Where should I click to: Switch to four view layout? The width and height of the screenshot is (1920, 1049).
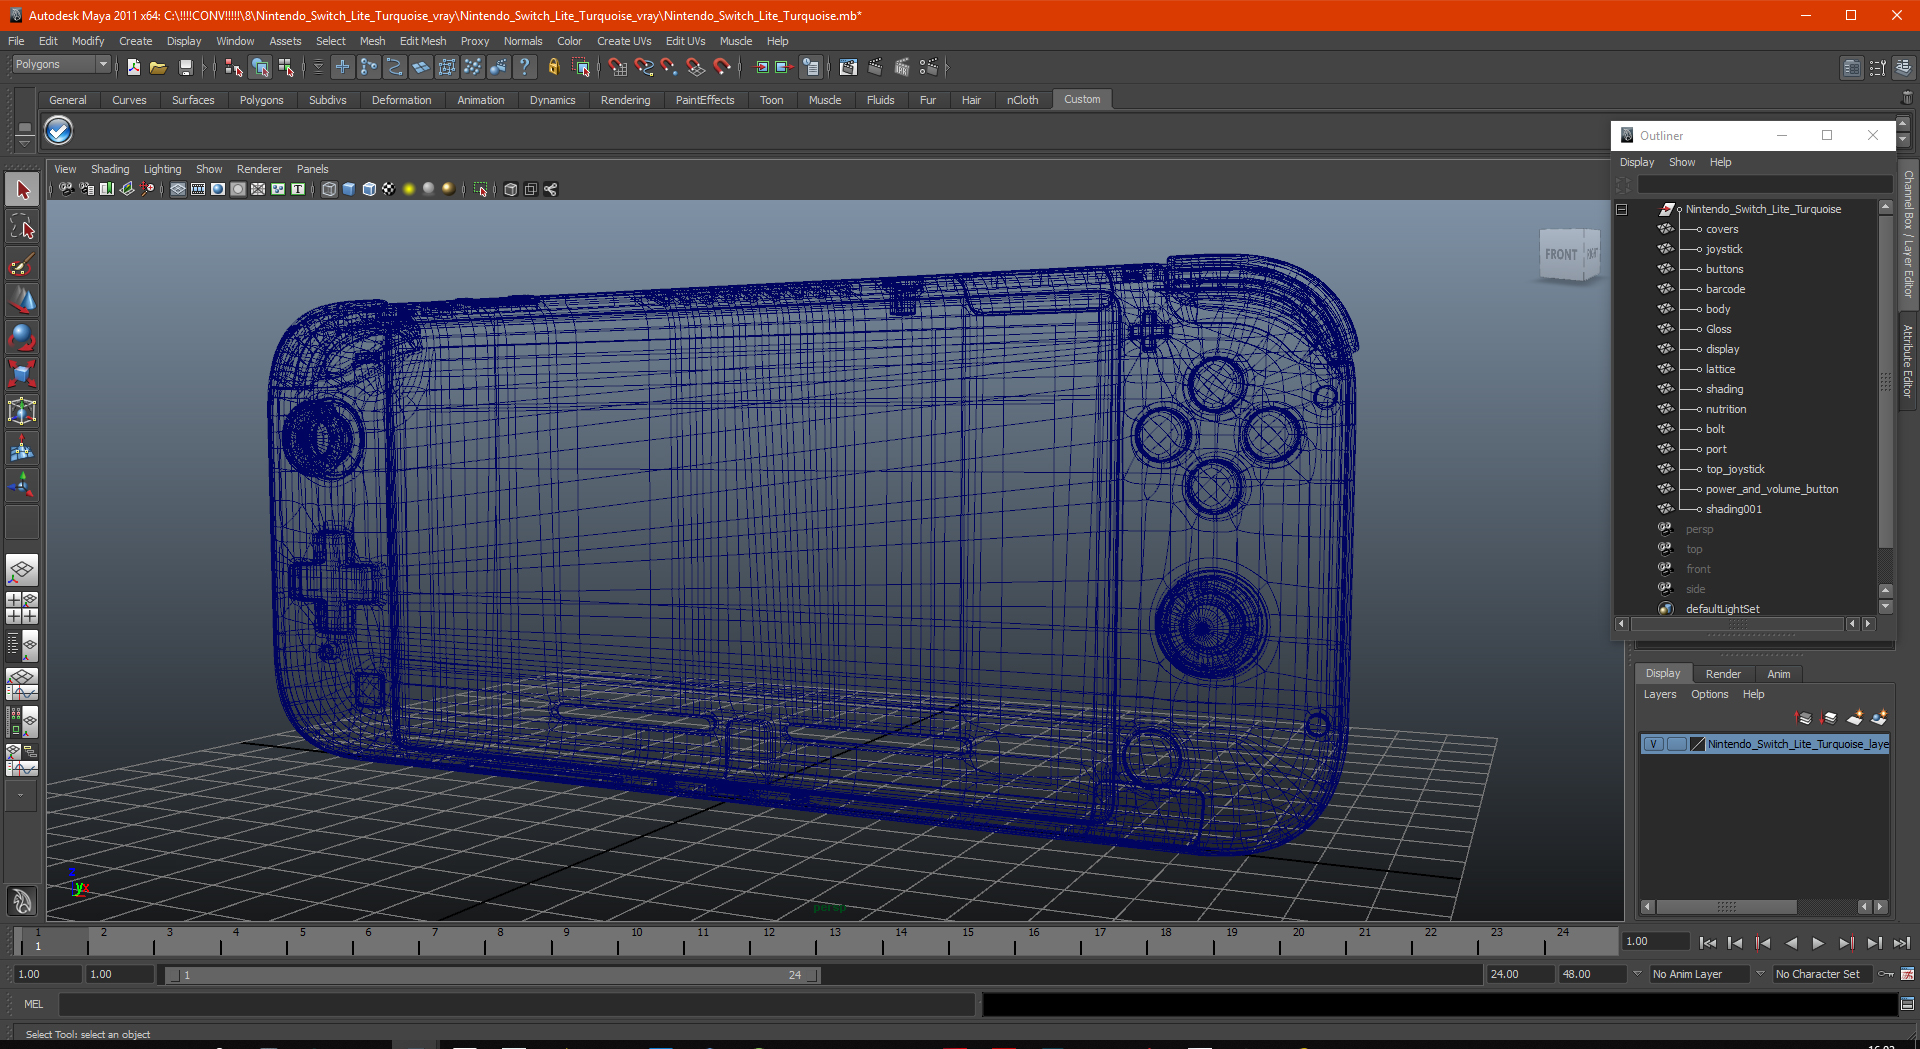pos(22,608)
